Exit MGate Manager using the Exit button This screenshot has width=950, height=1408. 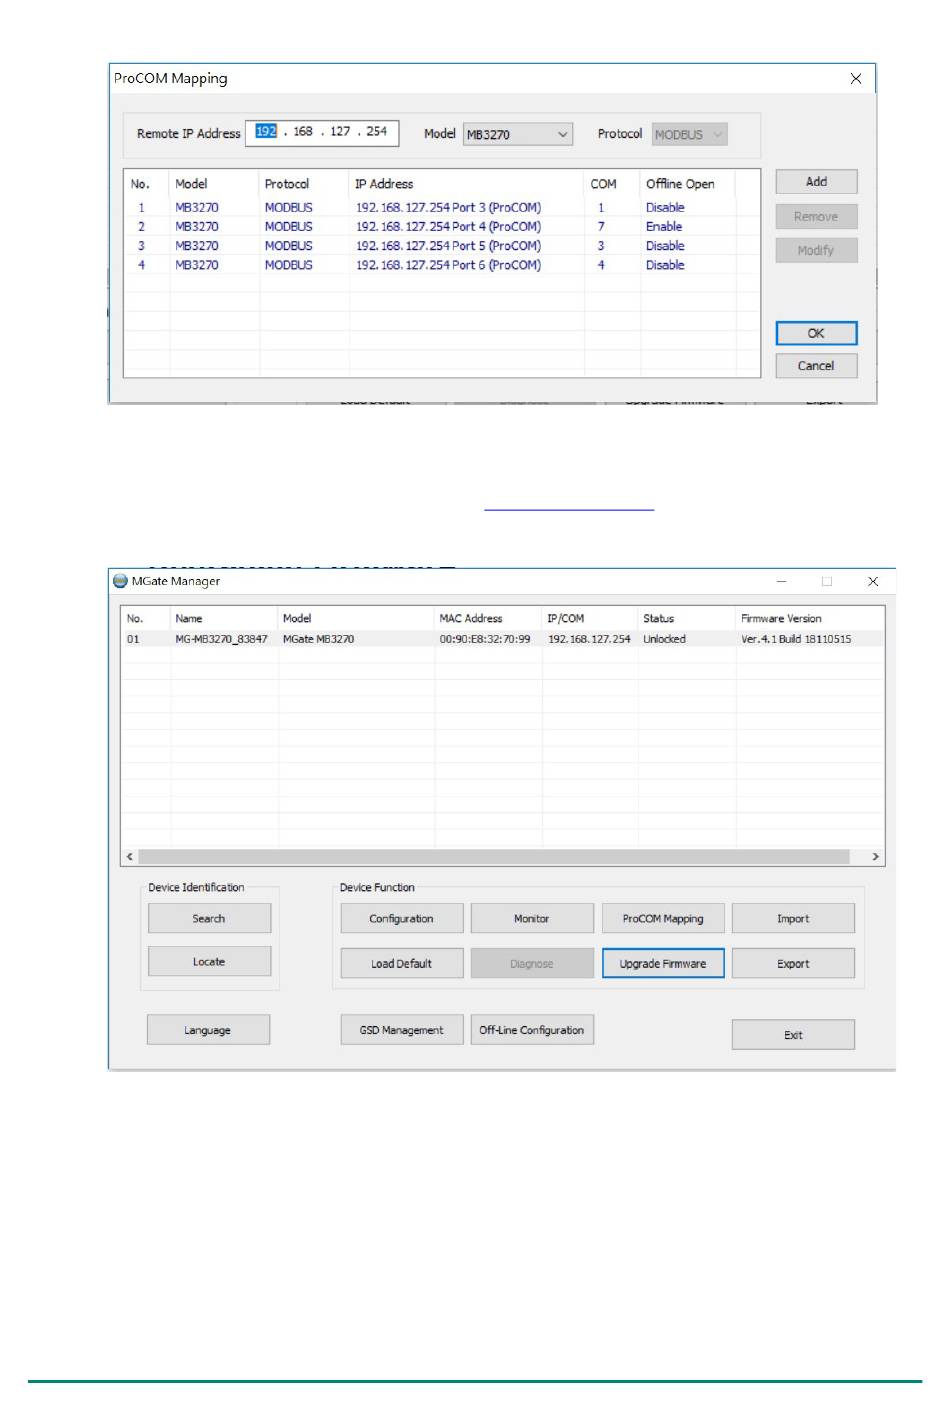coord(793,1035)
